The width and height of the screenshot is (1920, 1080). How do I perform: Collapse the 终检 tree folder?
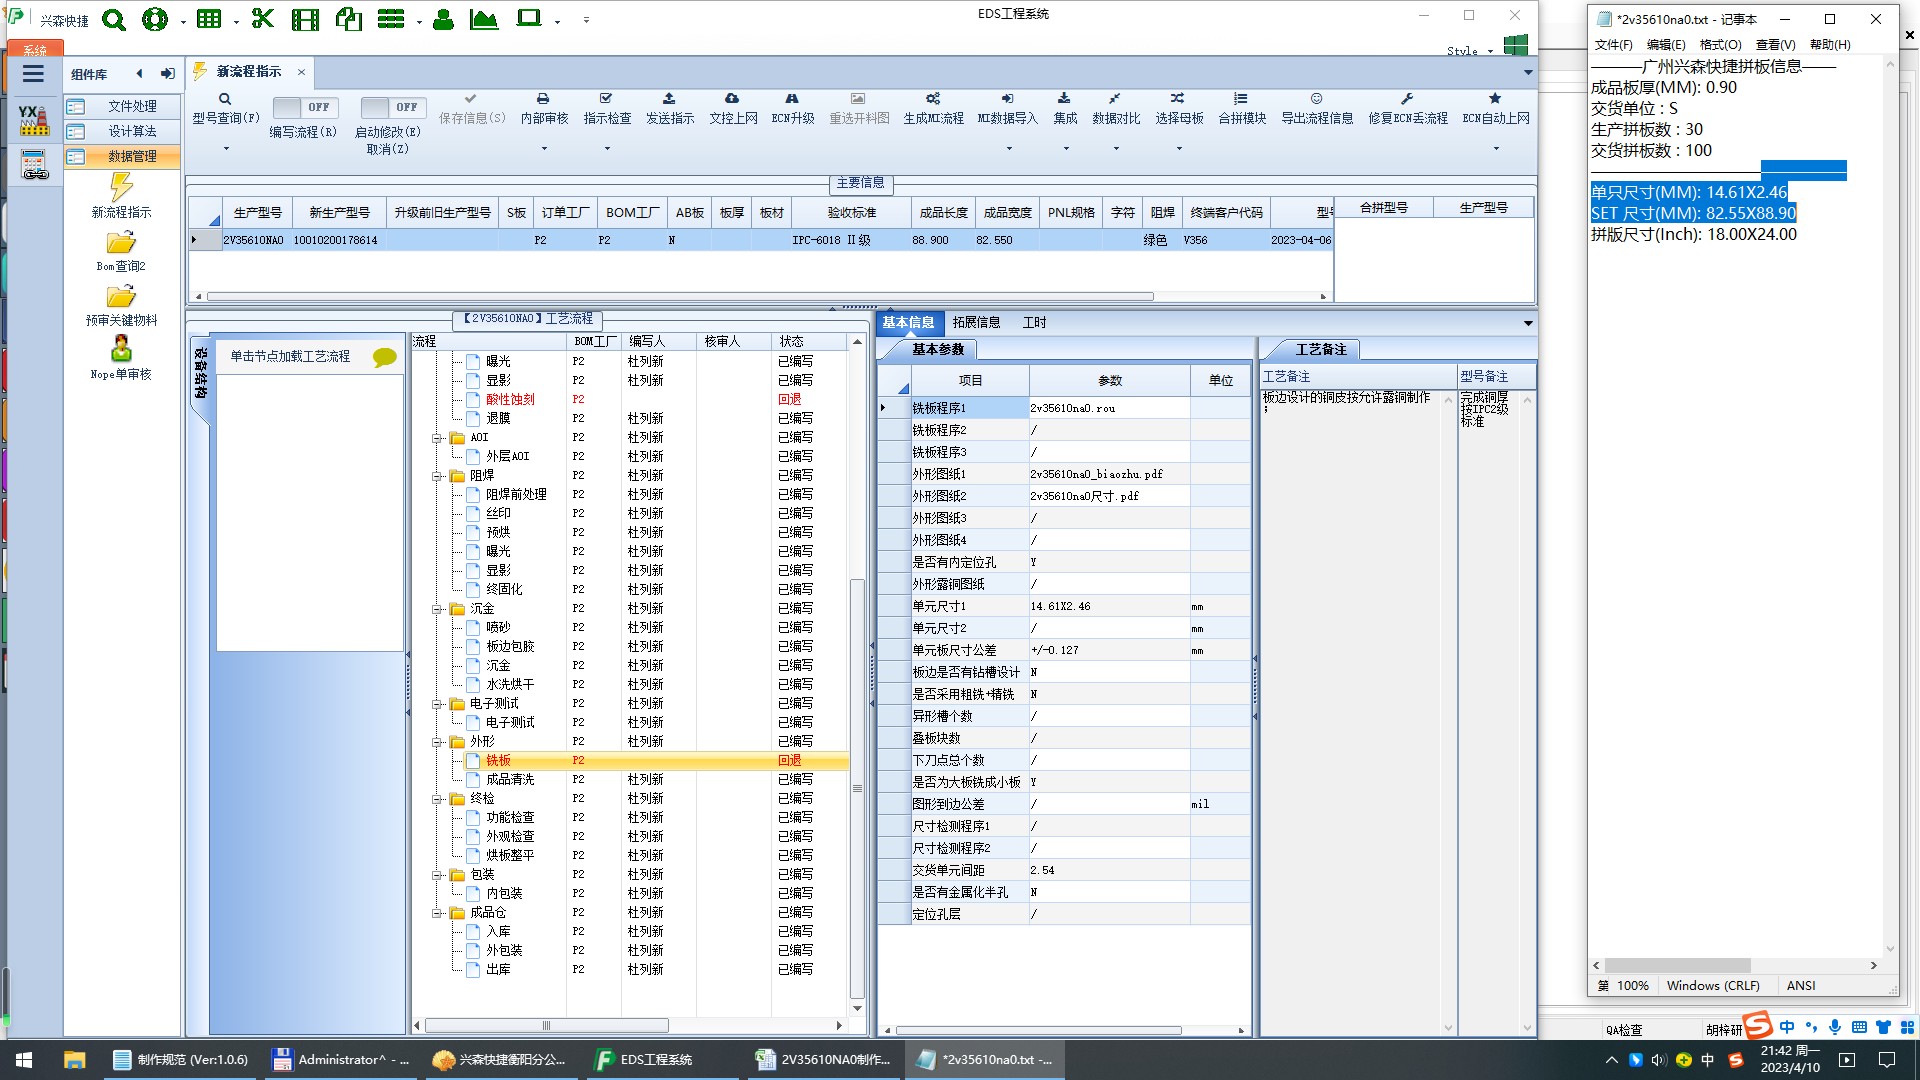point(437,799)
